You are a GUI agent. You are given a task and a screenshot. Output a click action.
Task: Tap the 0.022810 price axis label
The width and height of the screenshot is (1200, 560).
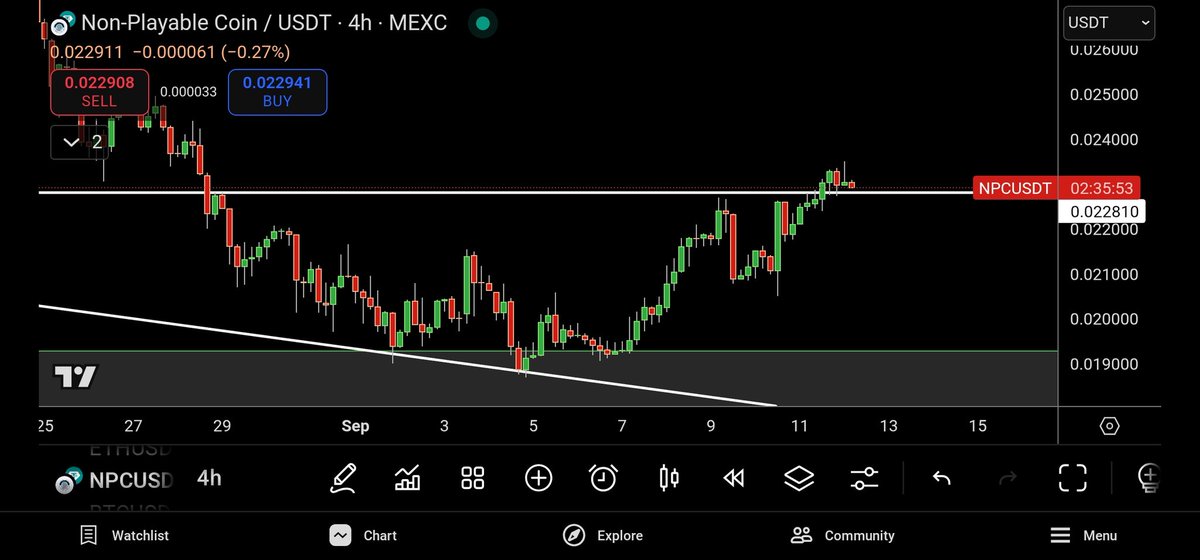point(1100,211)
